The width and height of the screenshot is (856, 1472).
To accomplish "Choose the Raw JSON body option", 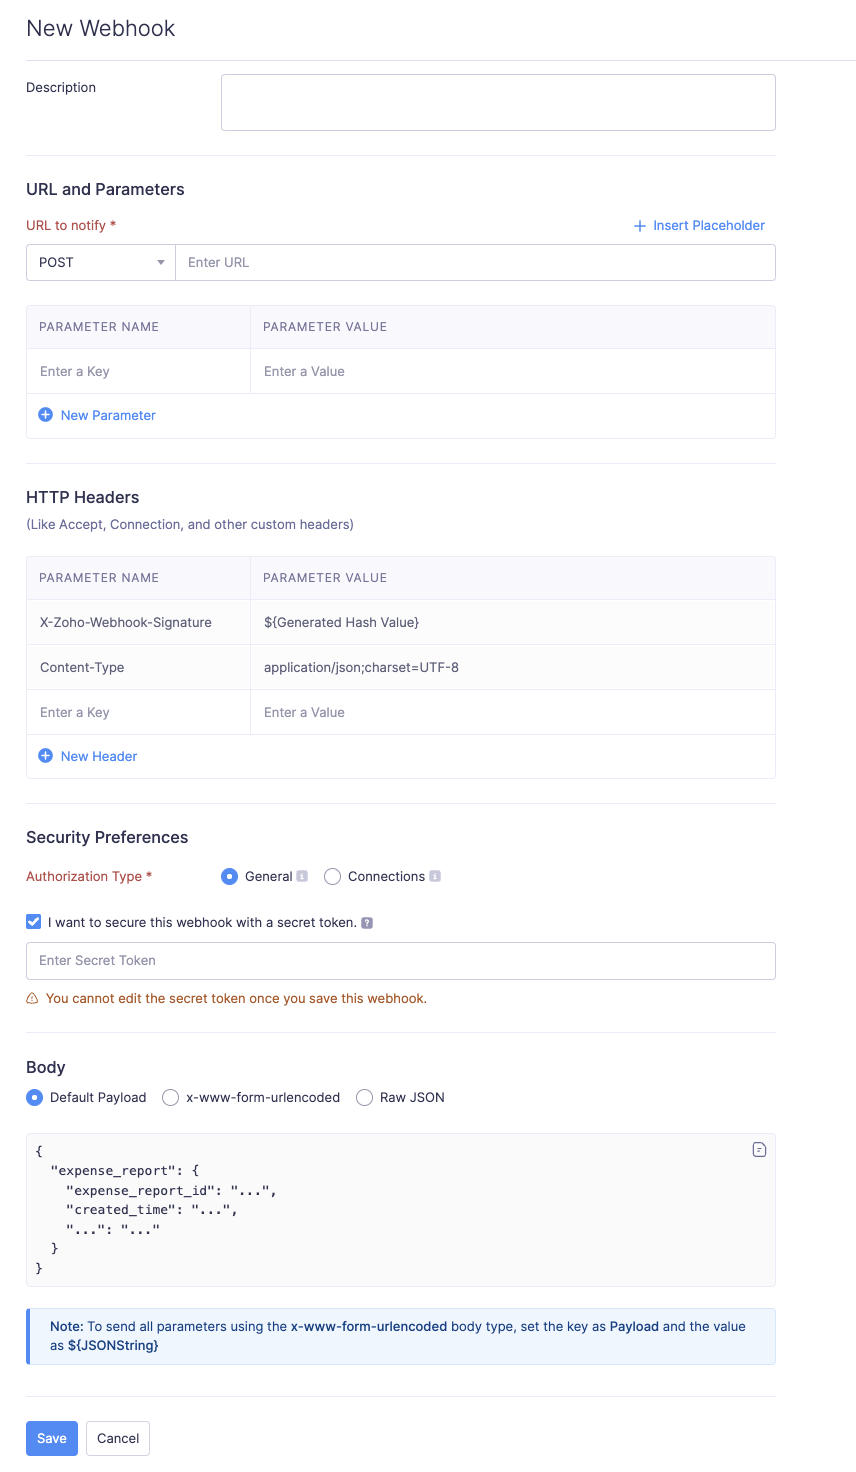I will [365, 1098].
